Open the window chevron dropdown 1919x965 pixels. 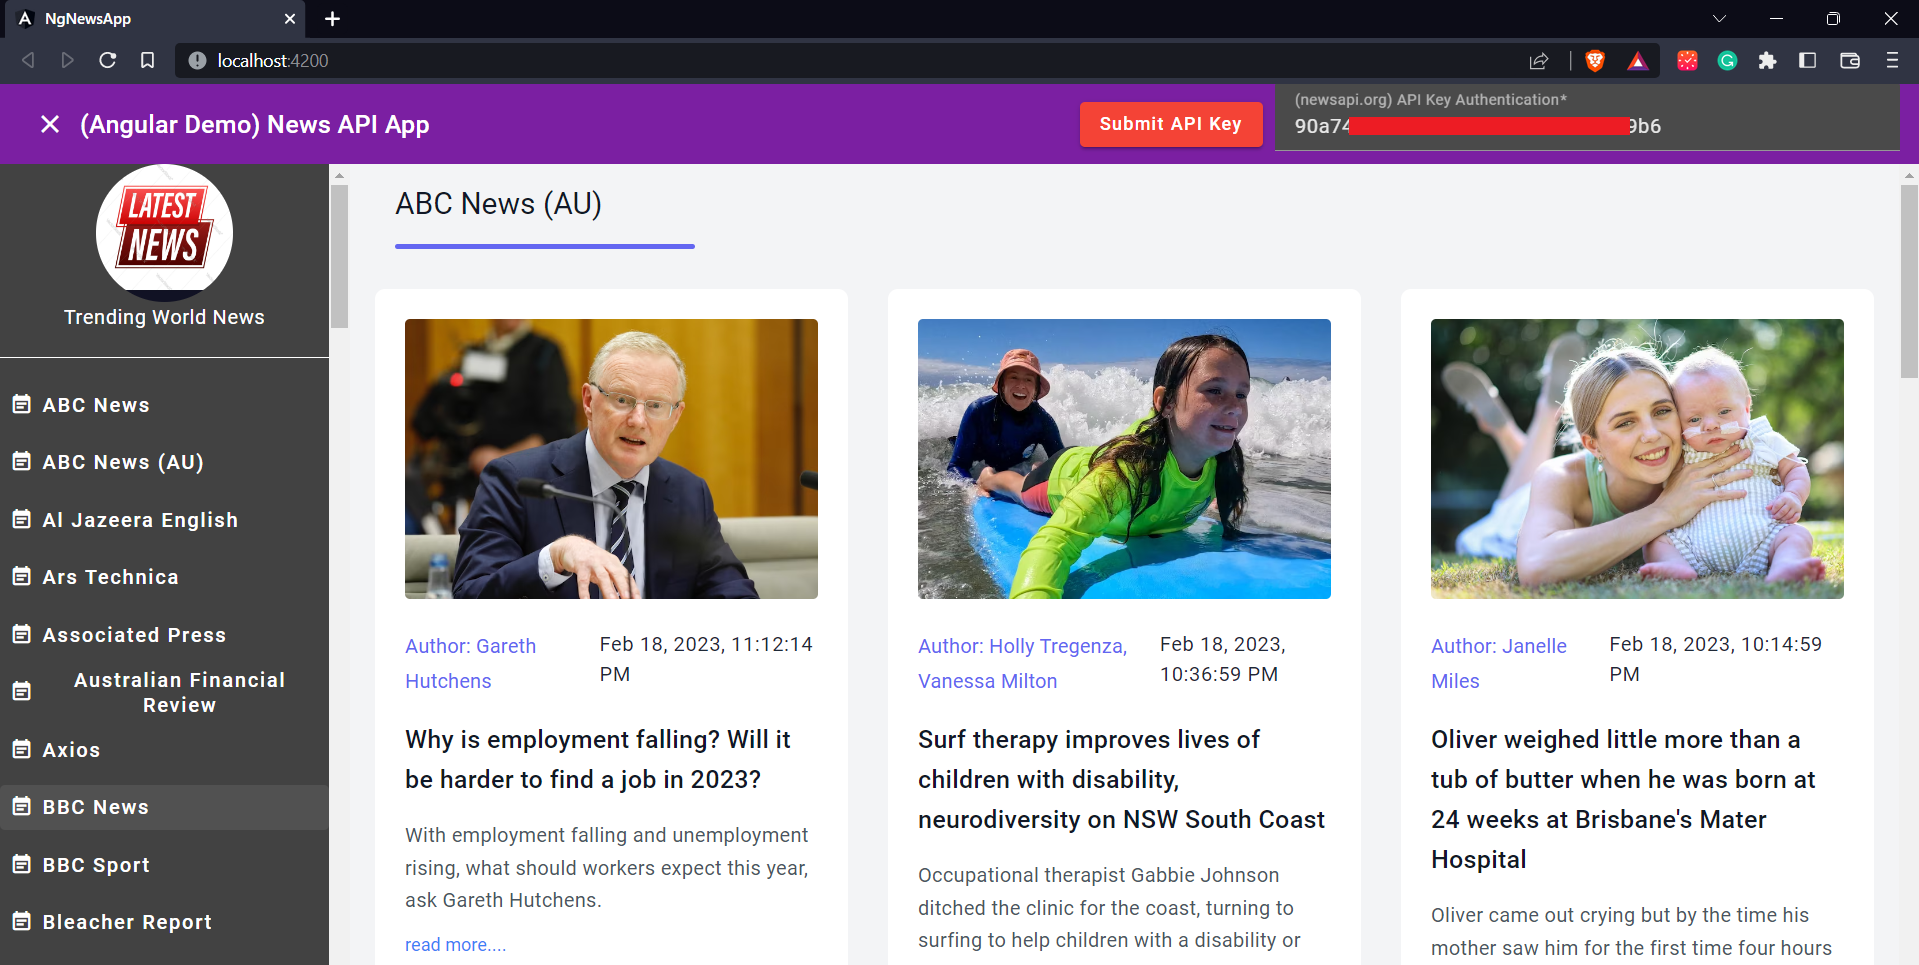pos(1719,18)
